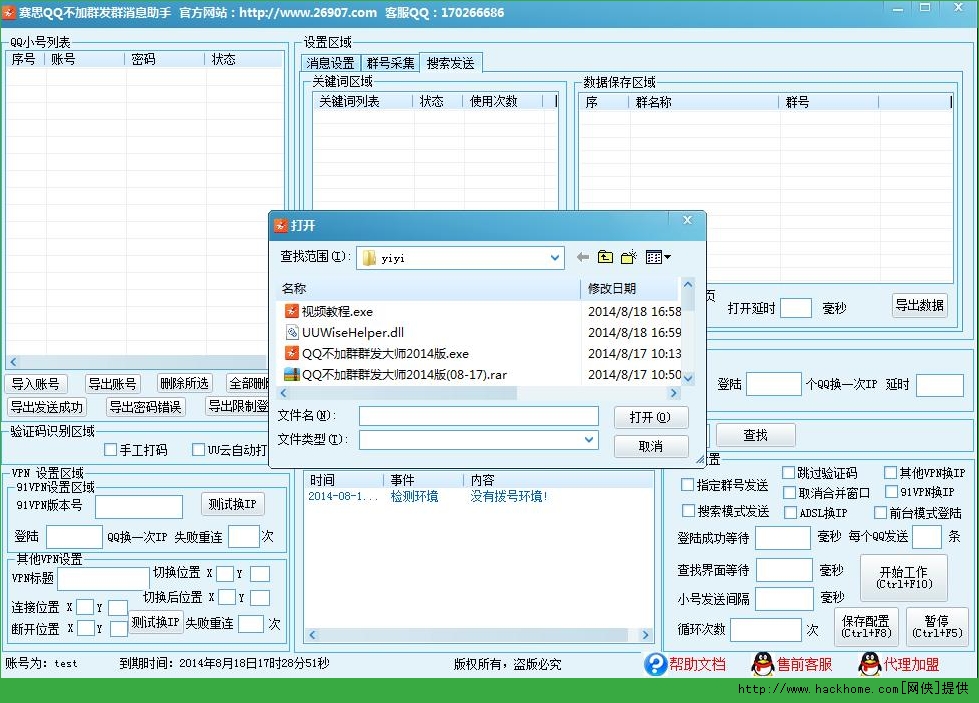979x703 pixels.
Task: Switch to the 消息设置 tab
Action: [x=330, y=62]
